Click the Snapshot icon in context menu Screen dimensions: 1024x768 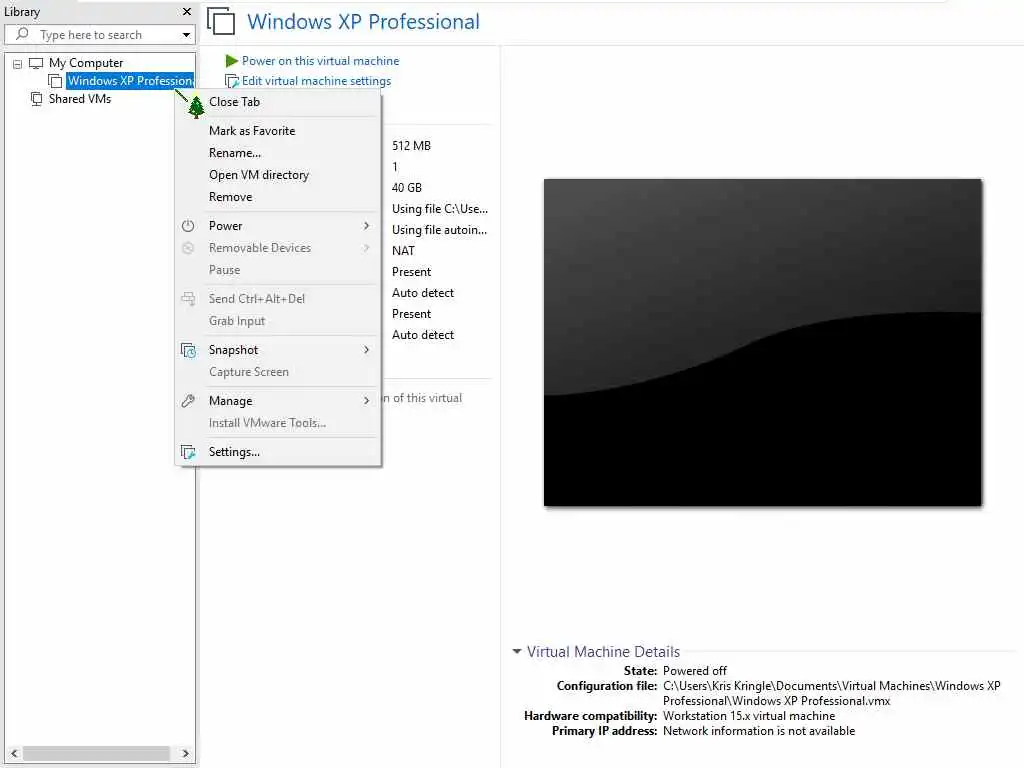tap(188, 350)
